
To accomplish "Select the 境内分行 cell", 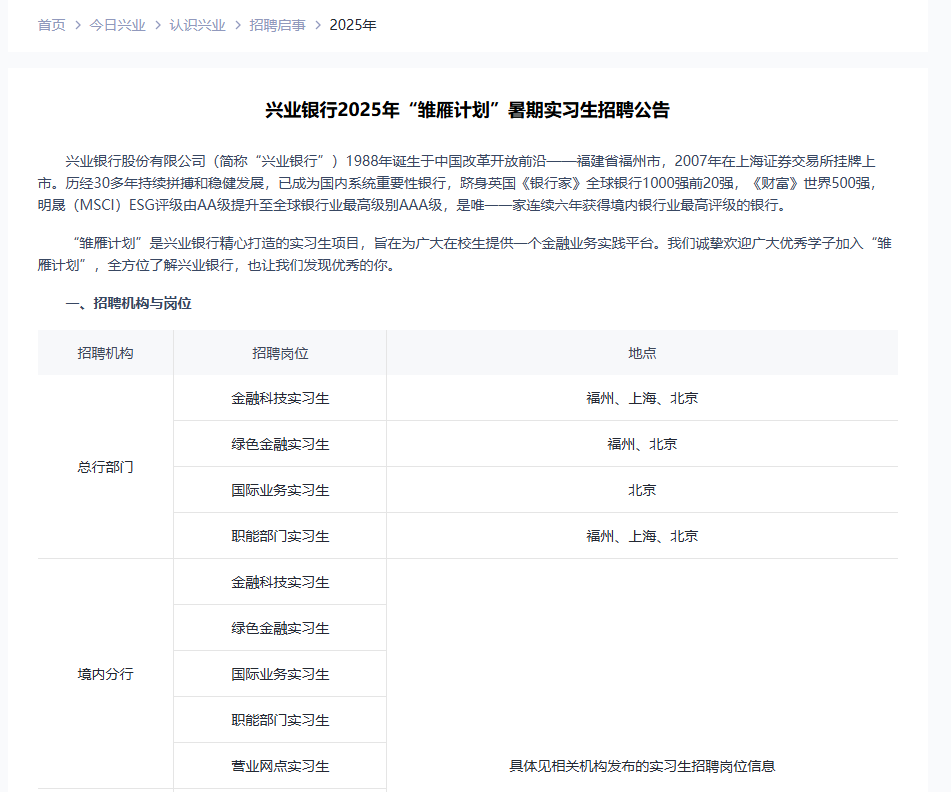I will [x=106, y=674].
